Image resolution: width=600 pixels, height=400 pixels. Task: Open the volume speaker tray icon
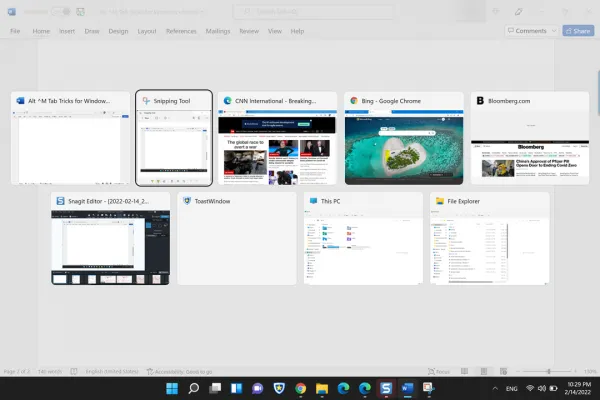pyautogui.click(x=542, y=389)
